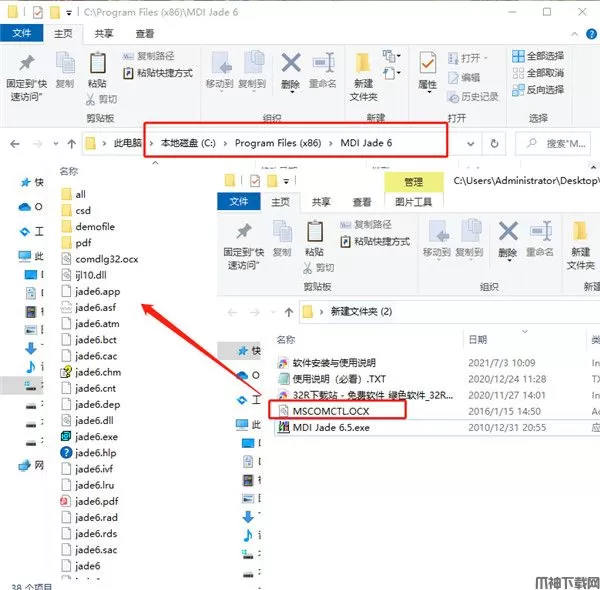
Task: Click Refresh button beside MDI Jade 6 address
Action: (494, 144)
